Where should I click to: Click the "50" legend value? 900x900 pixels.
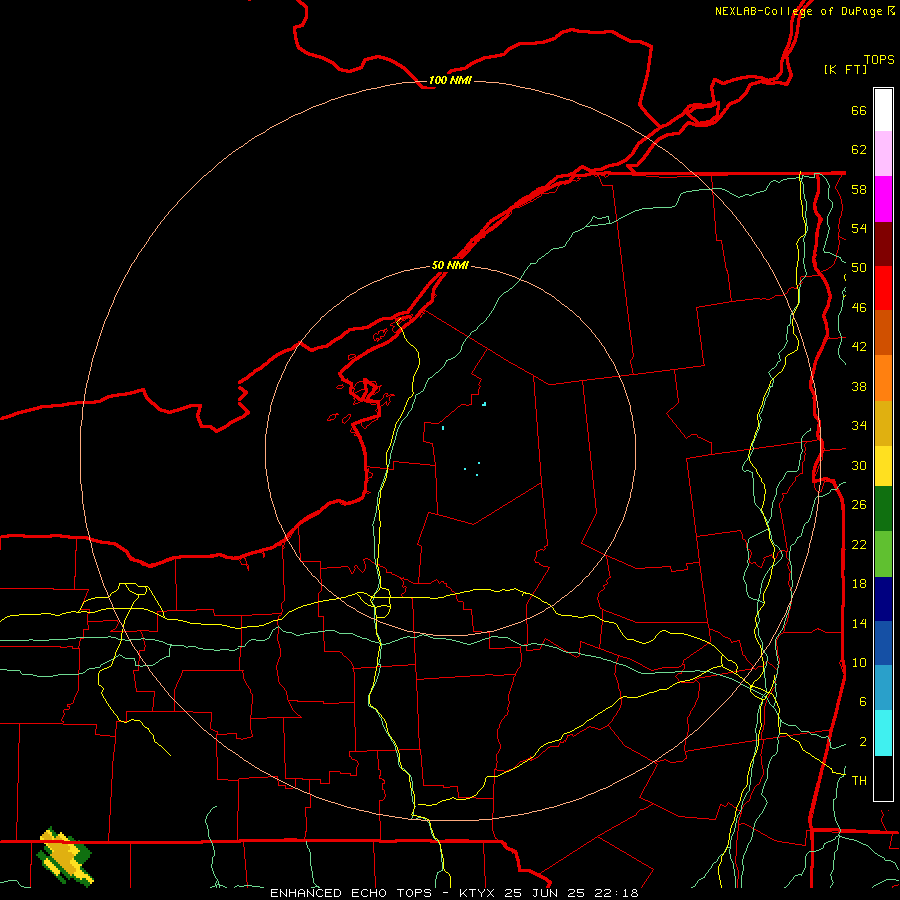pyautogui.click(x=859, y=268)
